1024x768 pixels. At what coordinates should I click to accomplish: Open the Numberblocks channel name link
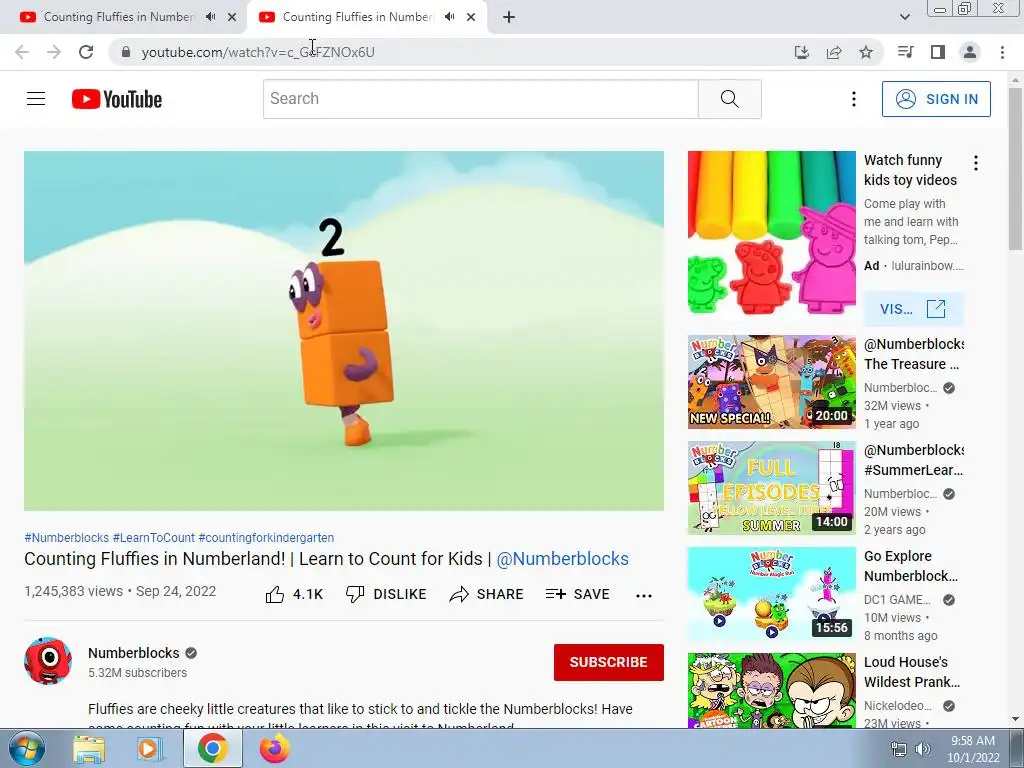tap(134, 653)
